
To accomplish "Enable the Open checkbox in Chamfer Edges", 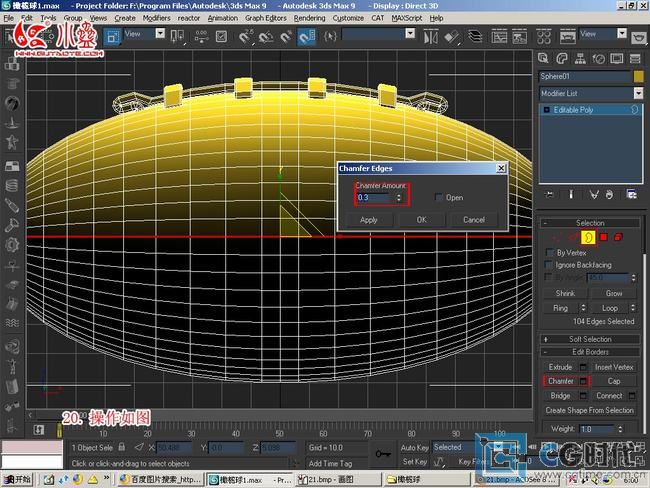I will point(439,197).
